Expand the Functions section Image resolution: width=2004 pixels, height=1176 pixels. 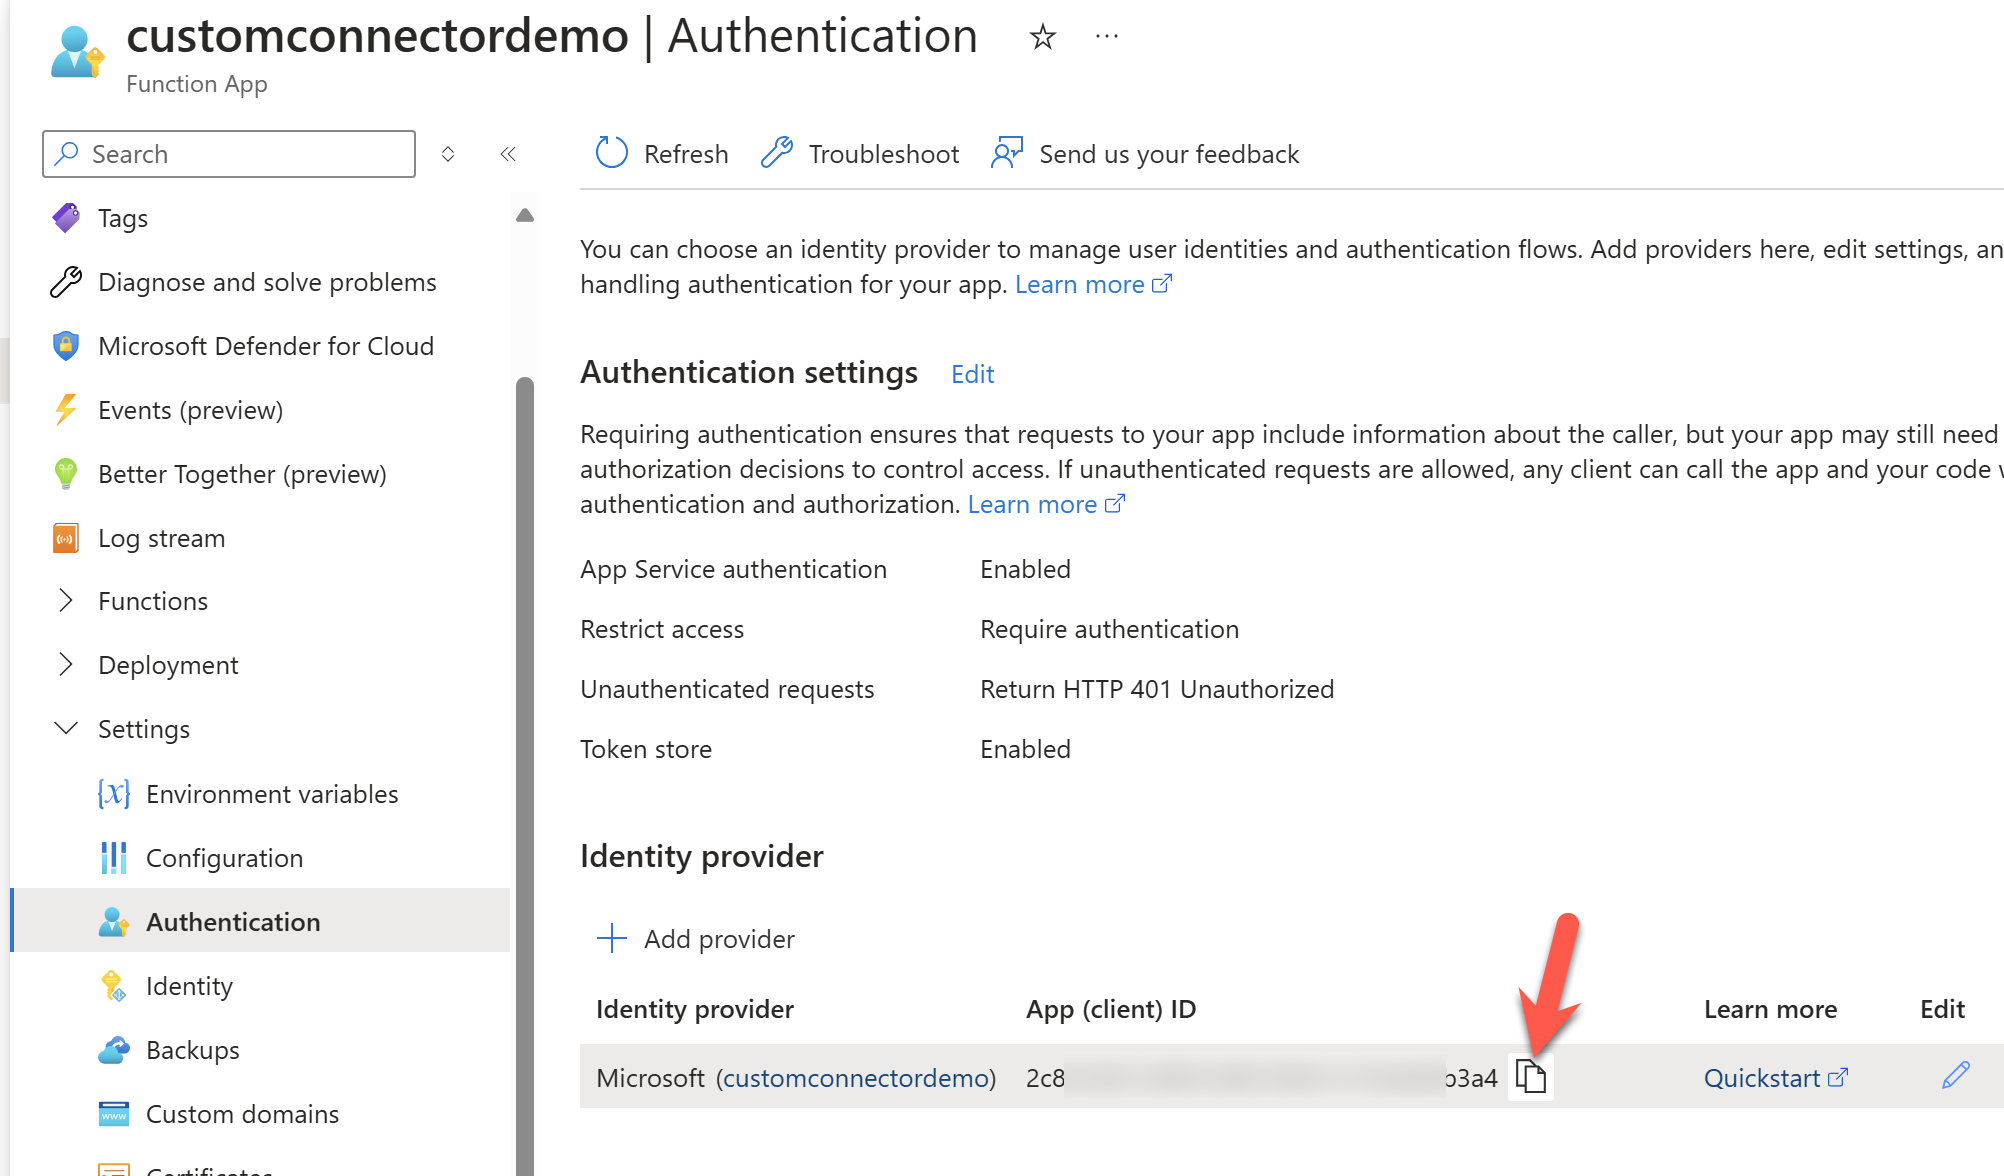(x=152, y=600)
